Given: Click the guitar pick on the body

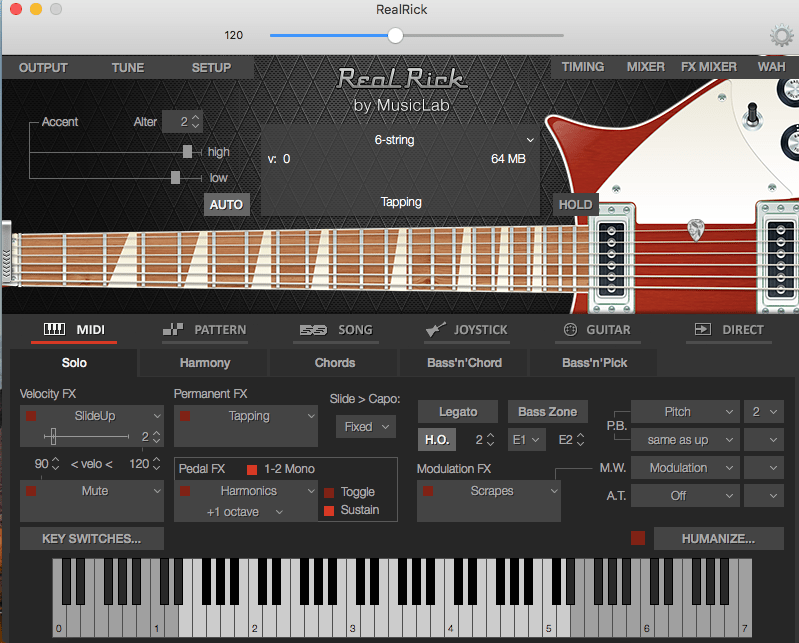Looking at the screenshot, I should pos(696,229).
